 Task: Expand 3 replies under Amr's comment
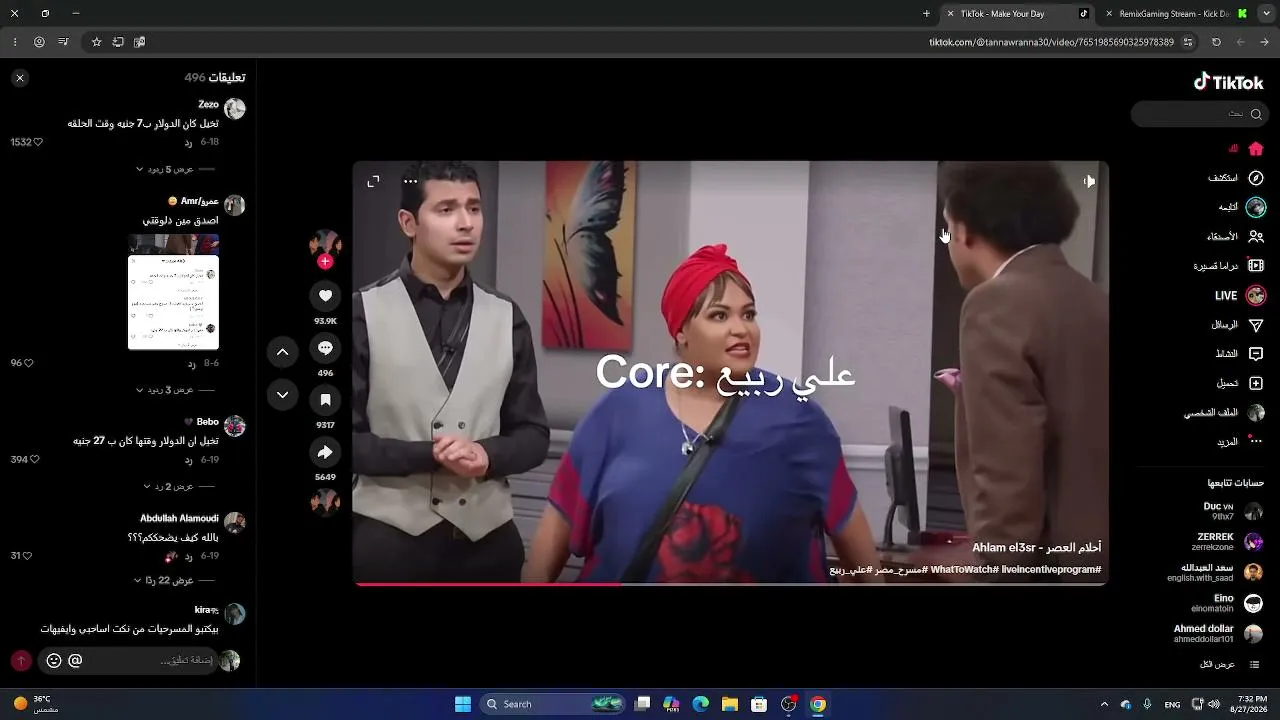tap(176, 390)
